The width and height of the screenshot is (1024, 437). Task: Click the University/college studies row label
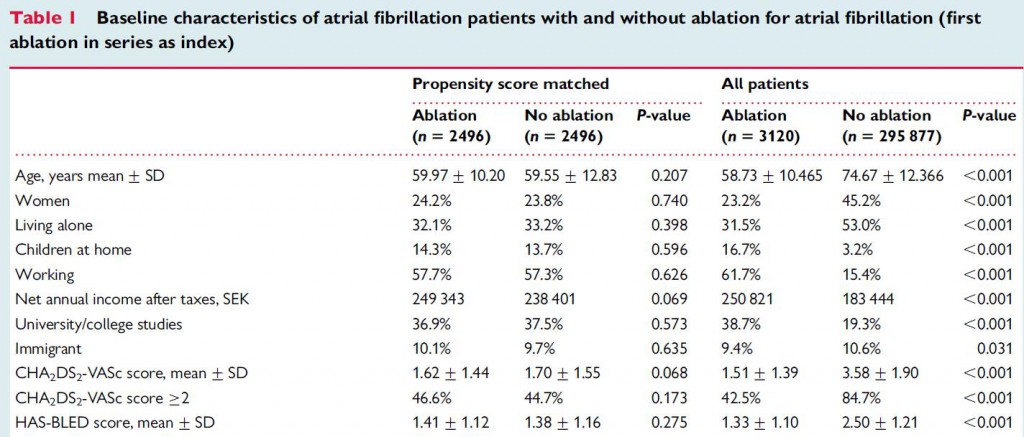(95, 324)
